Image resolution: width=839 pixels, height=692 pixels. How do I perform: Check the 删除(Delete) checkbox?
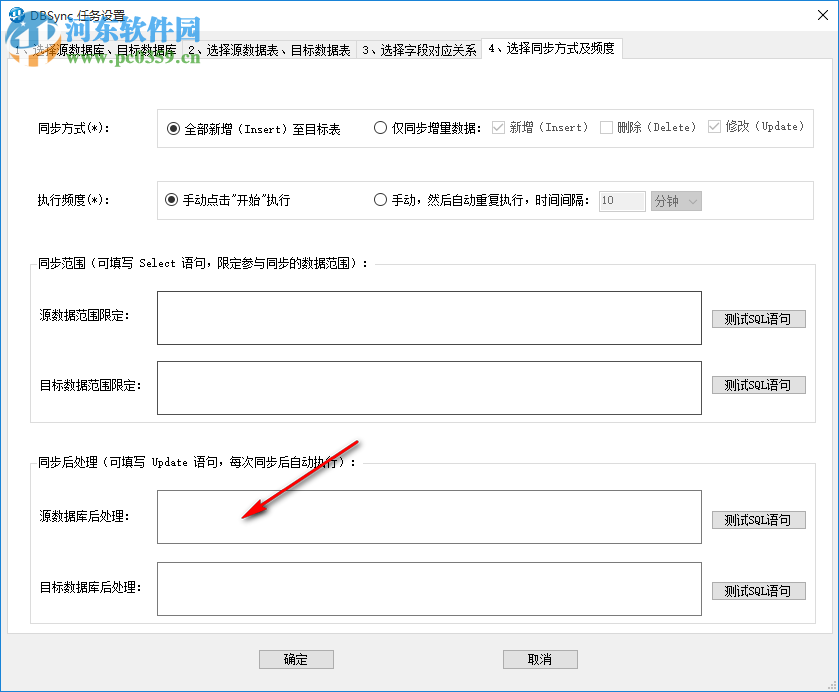[606, 127]
